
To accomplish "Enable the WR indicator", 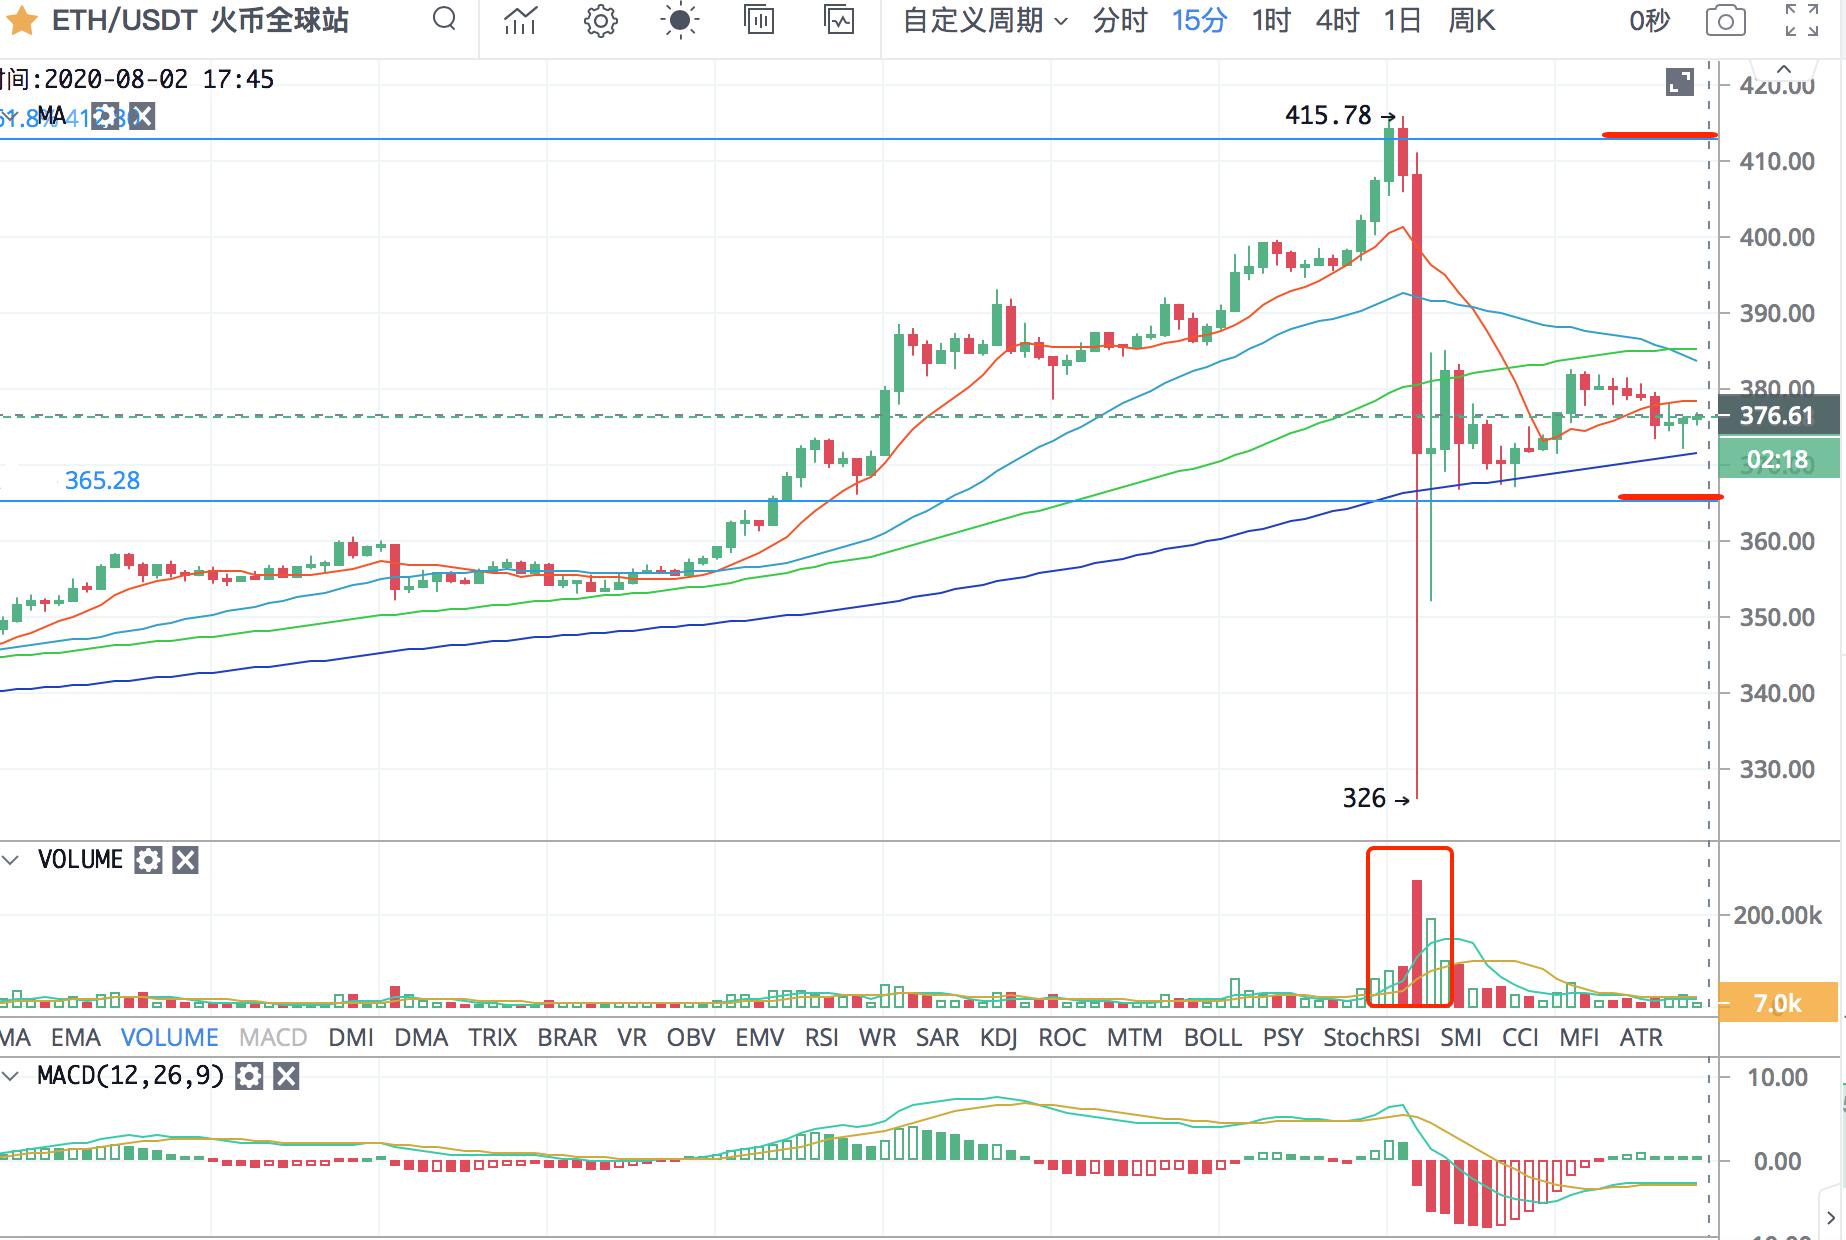I will coord(877,1038).
